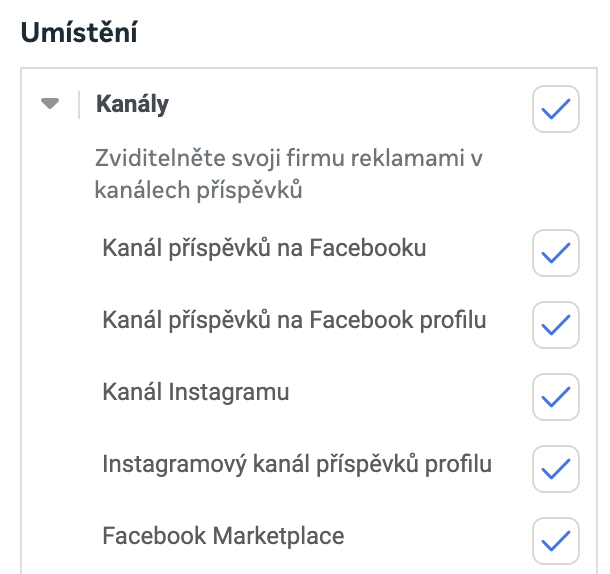Select the Facebook Marketplace label
The image size is (610, 574).
[x=223, y=536]
